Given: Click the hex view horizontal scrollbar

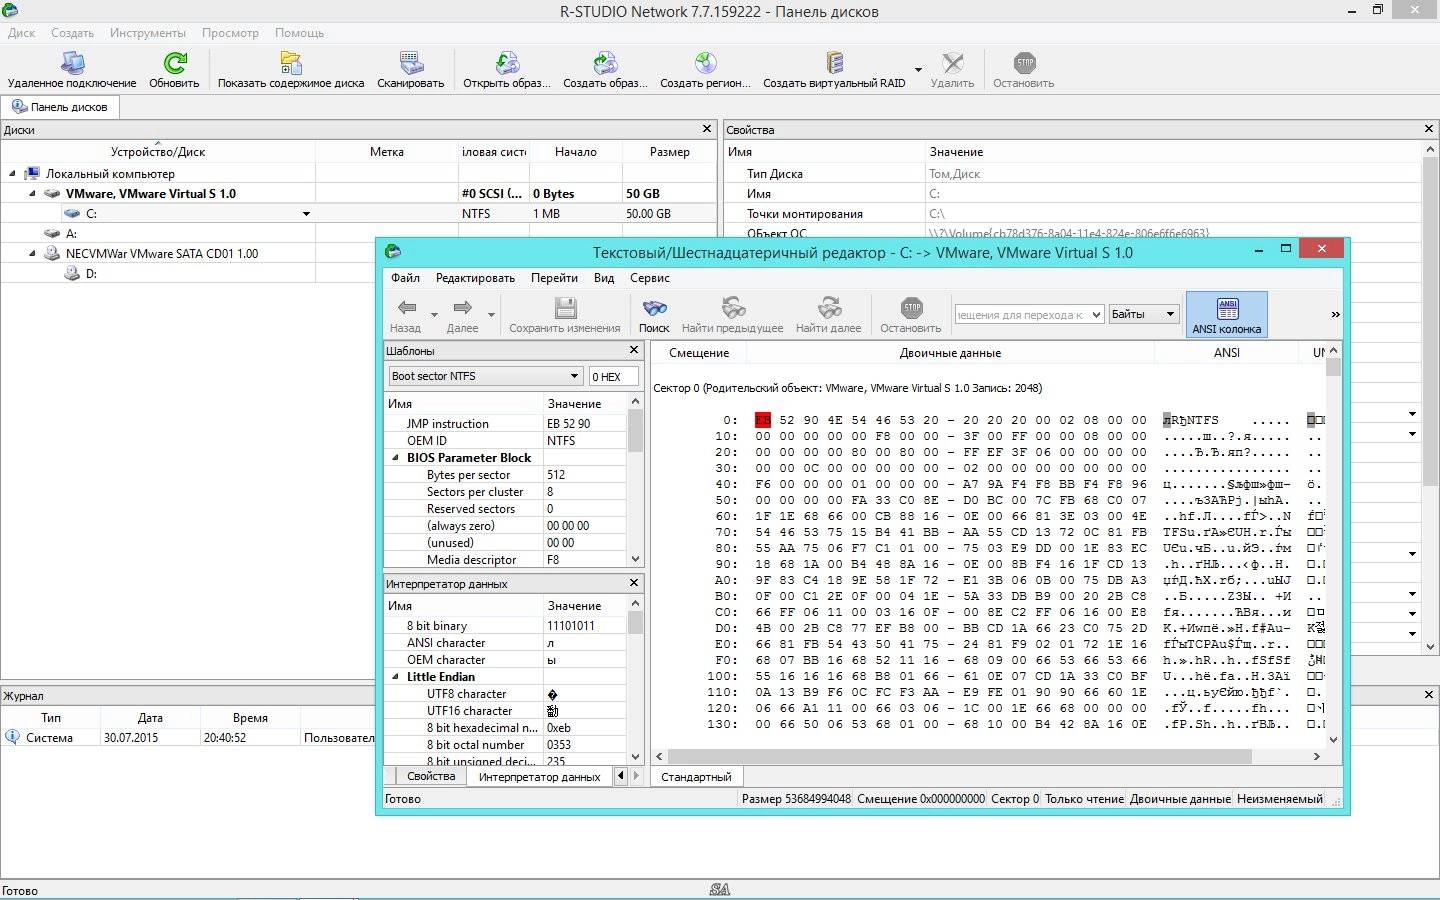Looking at the screenshot, I should pyautogui.click(x=960, y=757).
